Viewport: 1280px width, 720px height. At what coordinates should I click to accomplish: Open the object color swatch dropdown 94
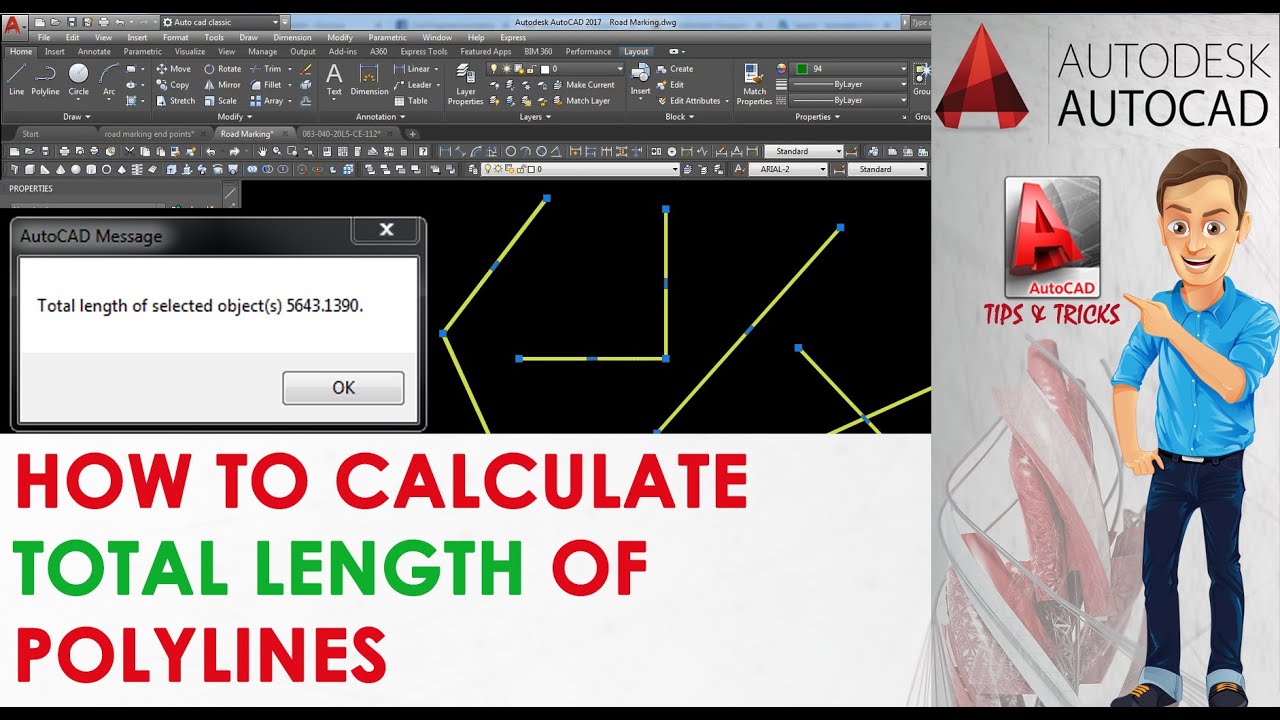point(849,69)
